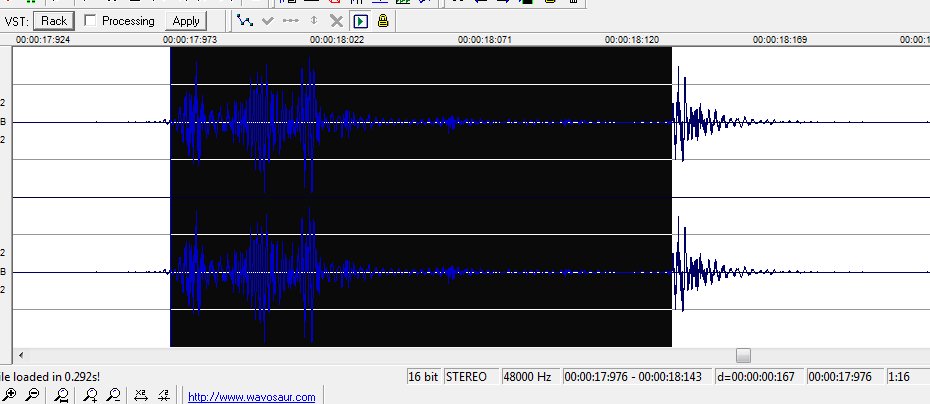The width and height of the screenshot is (930, 404).
Task: Click the grey X delete icon
Action: tap(336, 21)
